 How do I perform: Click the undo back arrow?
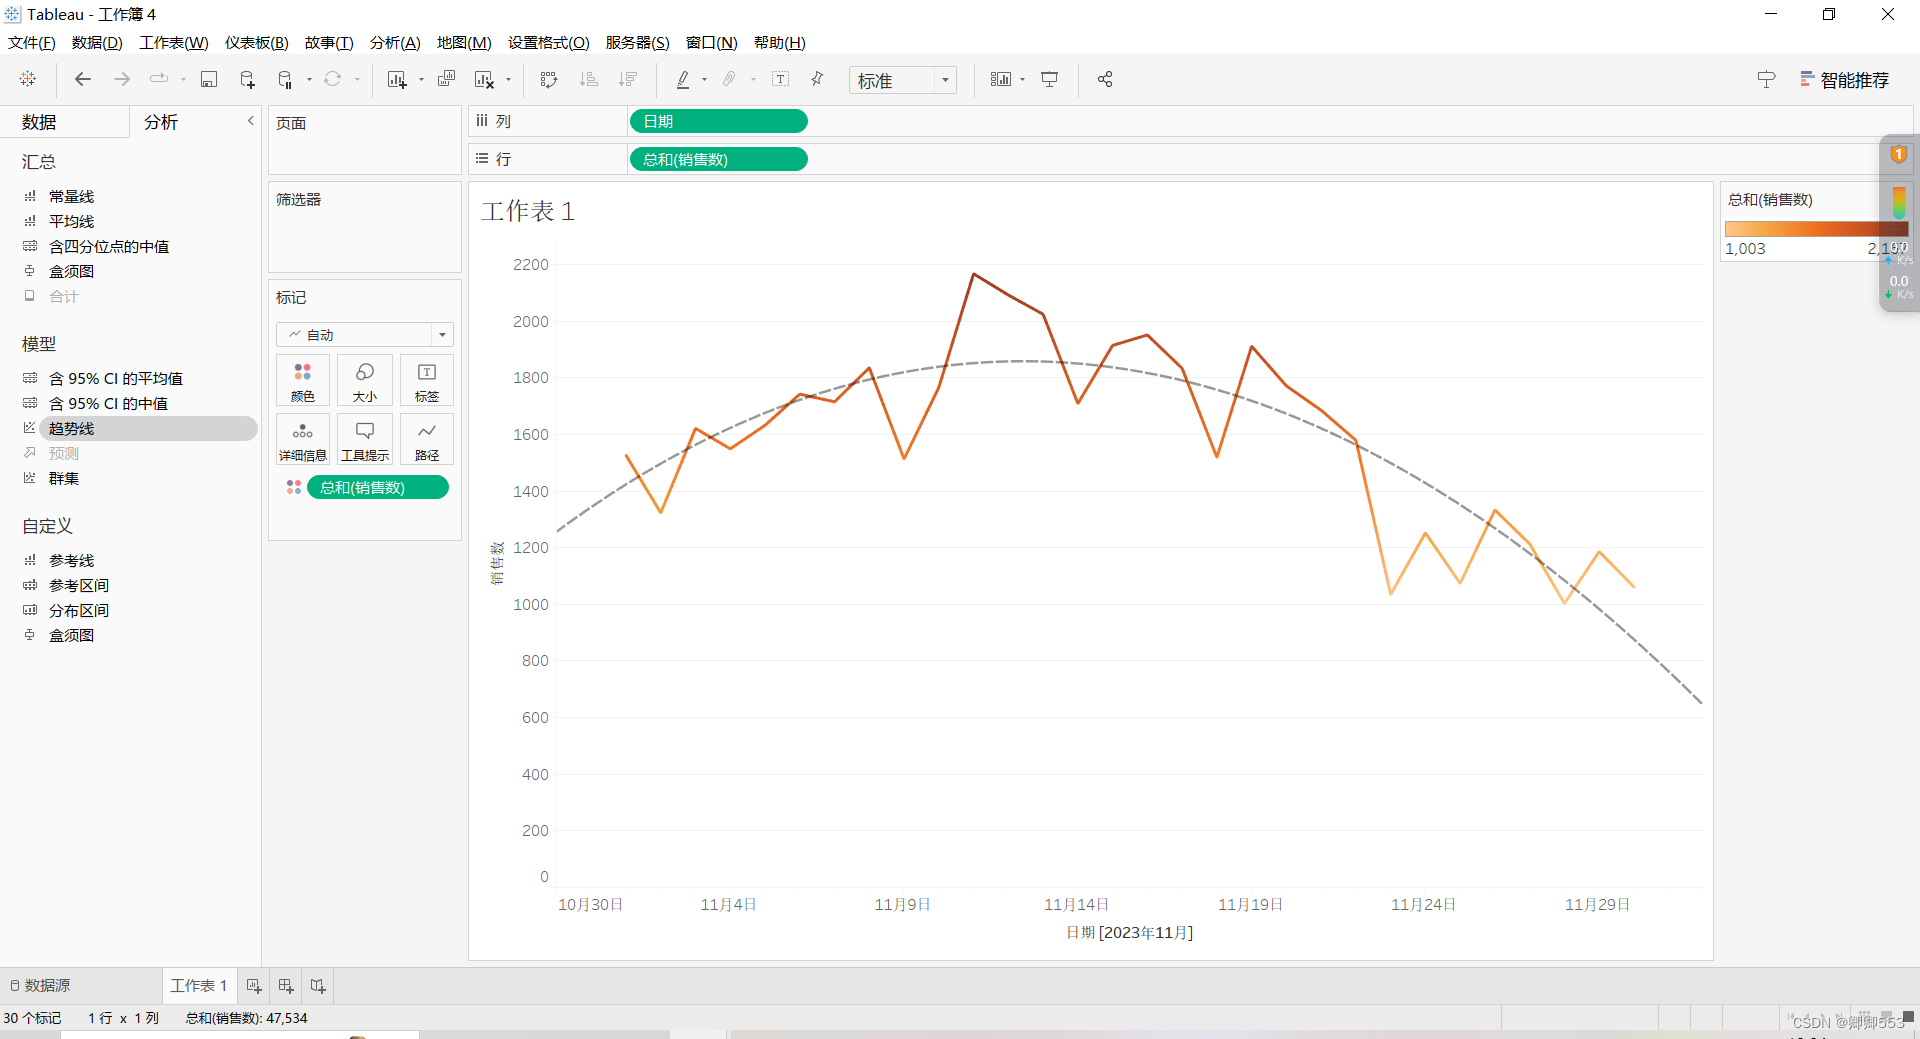pyautogui.click(x=83, y=79)
